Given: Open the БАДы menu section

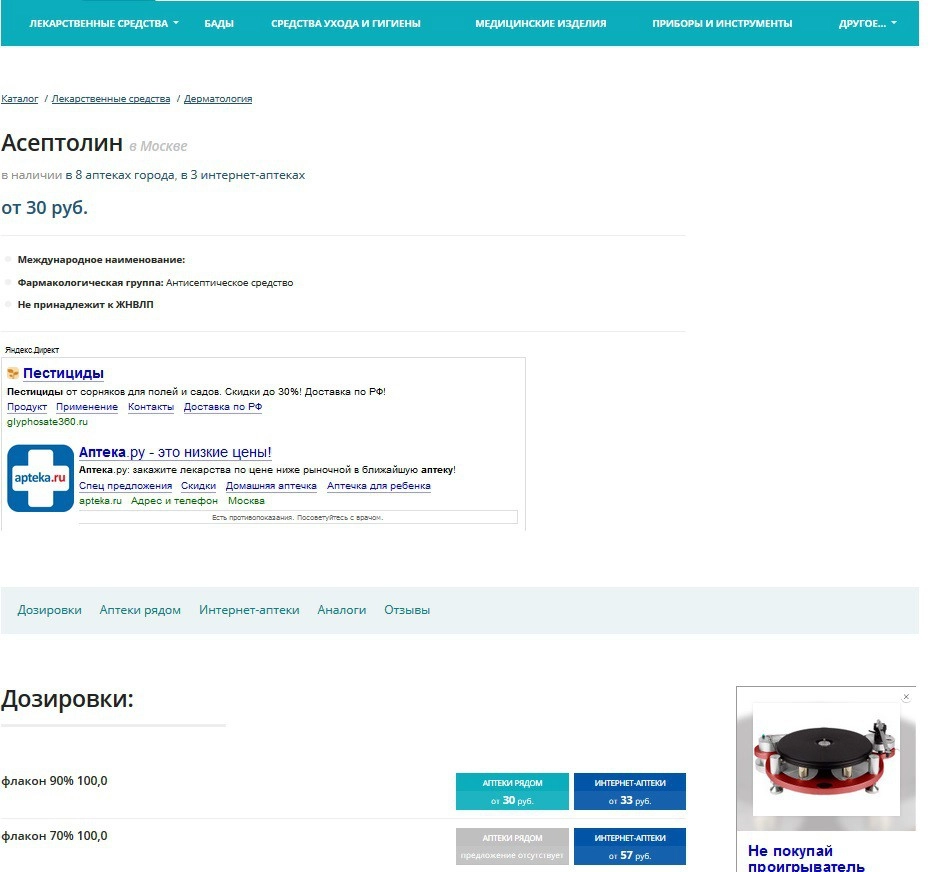Looking at the screenshot, I should tap(219, 23).
